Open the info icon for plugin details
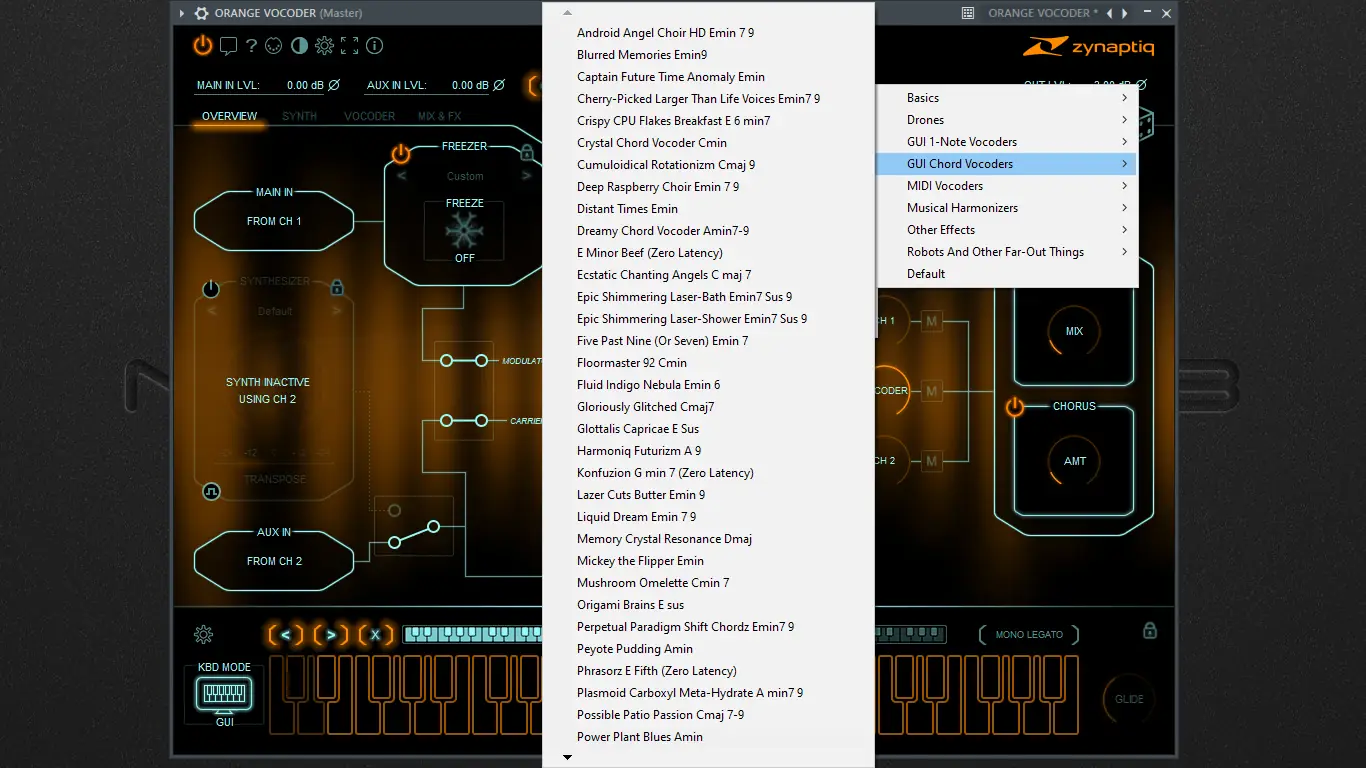 (374, 45)
